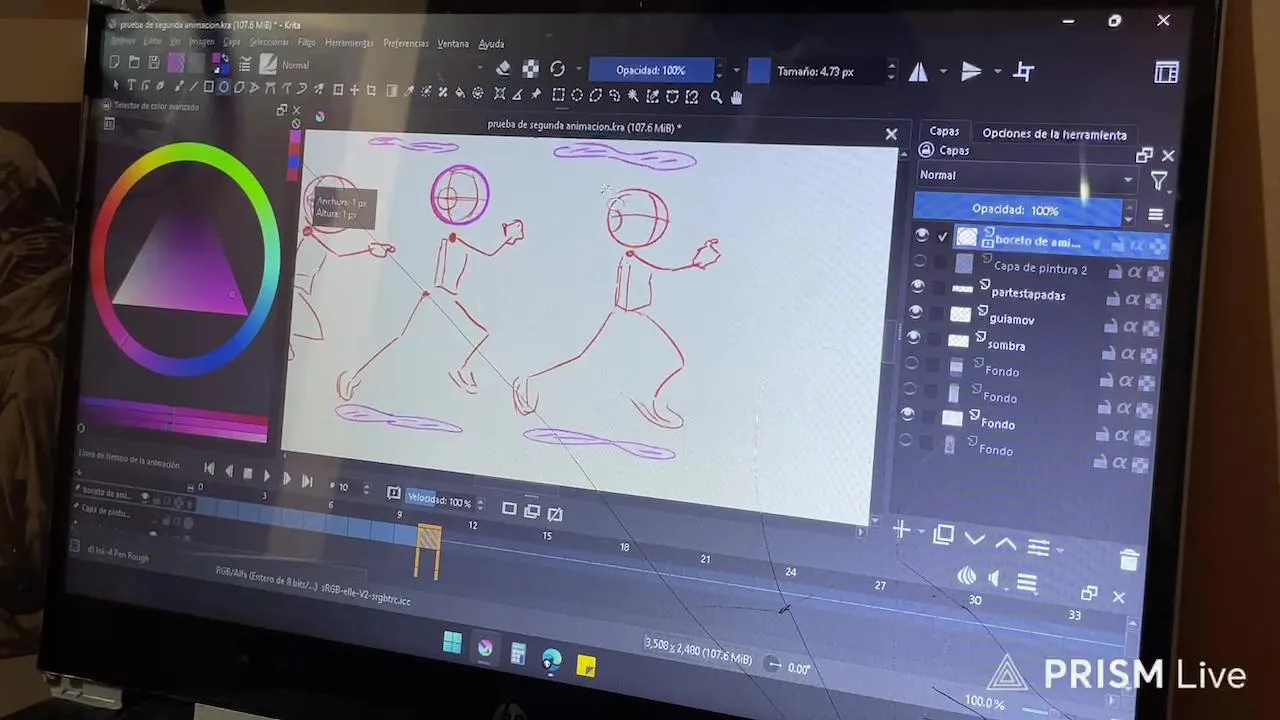Select the move tool crosshair icon
The height and width of the screenshot is (720, 1280).
click(x=354, y=90)
